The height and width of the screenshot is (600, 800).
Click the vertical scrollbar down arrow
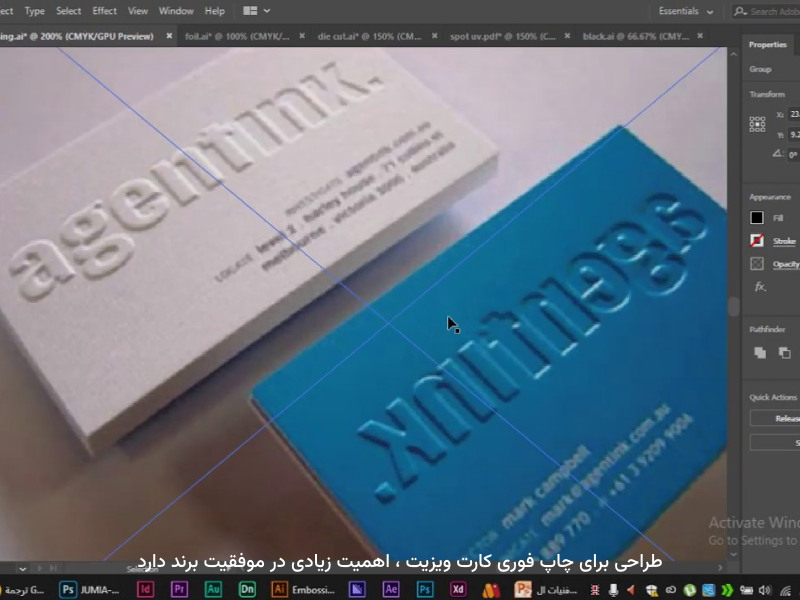[x=734, y=555]
